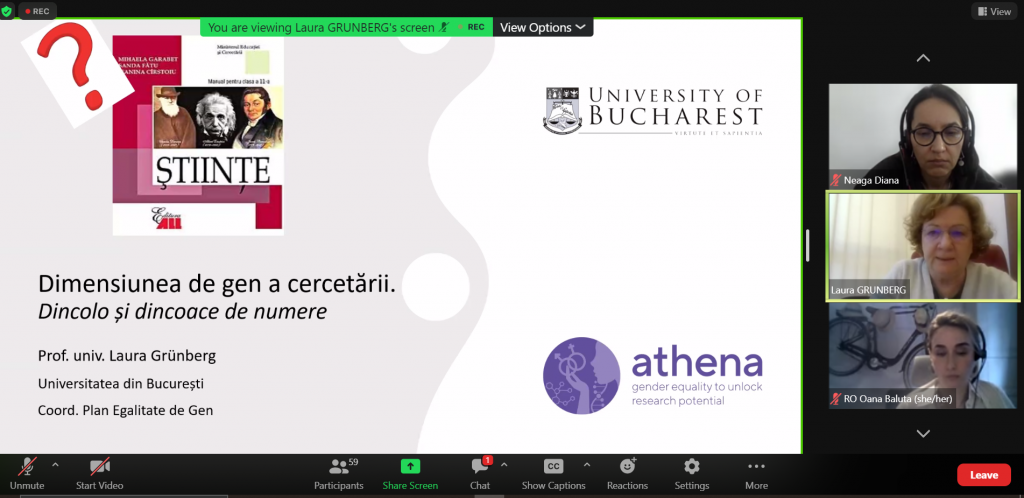Expand caption options arrow beside Show Captions
The image size is (1024, 498).
586,465
